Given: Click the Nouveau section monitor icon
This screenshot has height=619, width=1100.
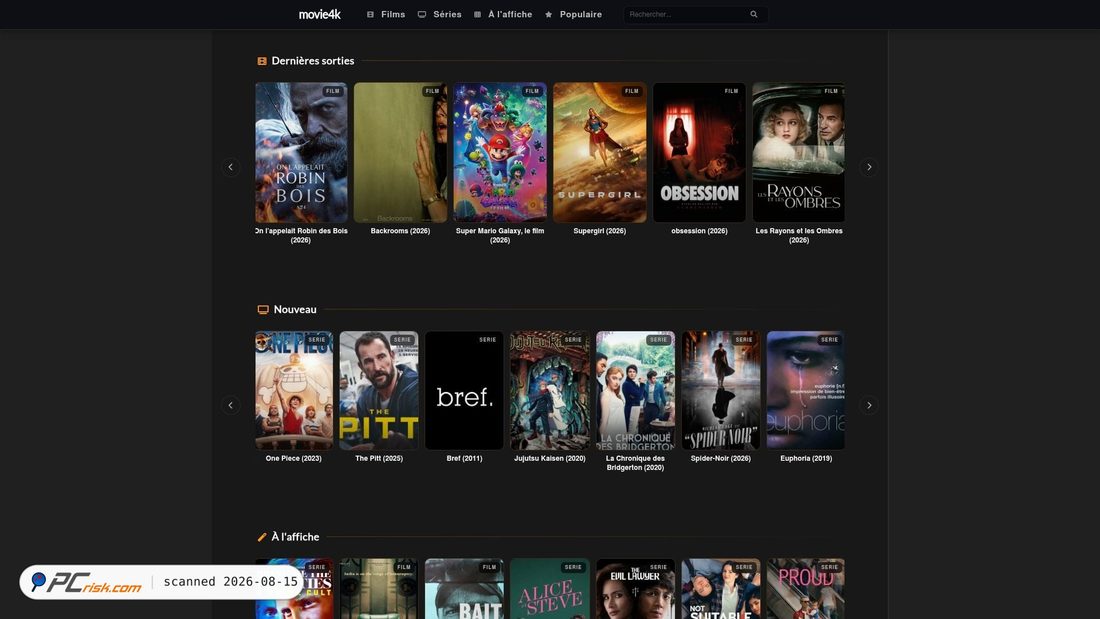Looking at the screenshot, I should click(263, 310).
